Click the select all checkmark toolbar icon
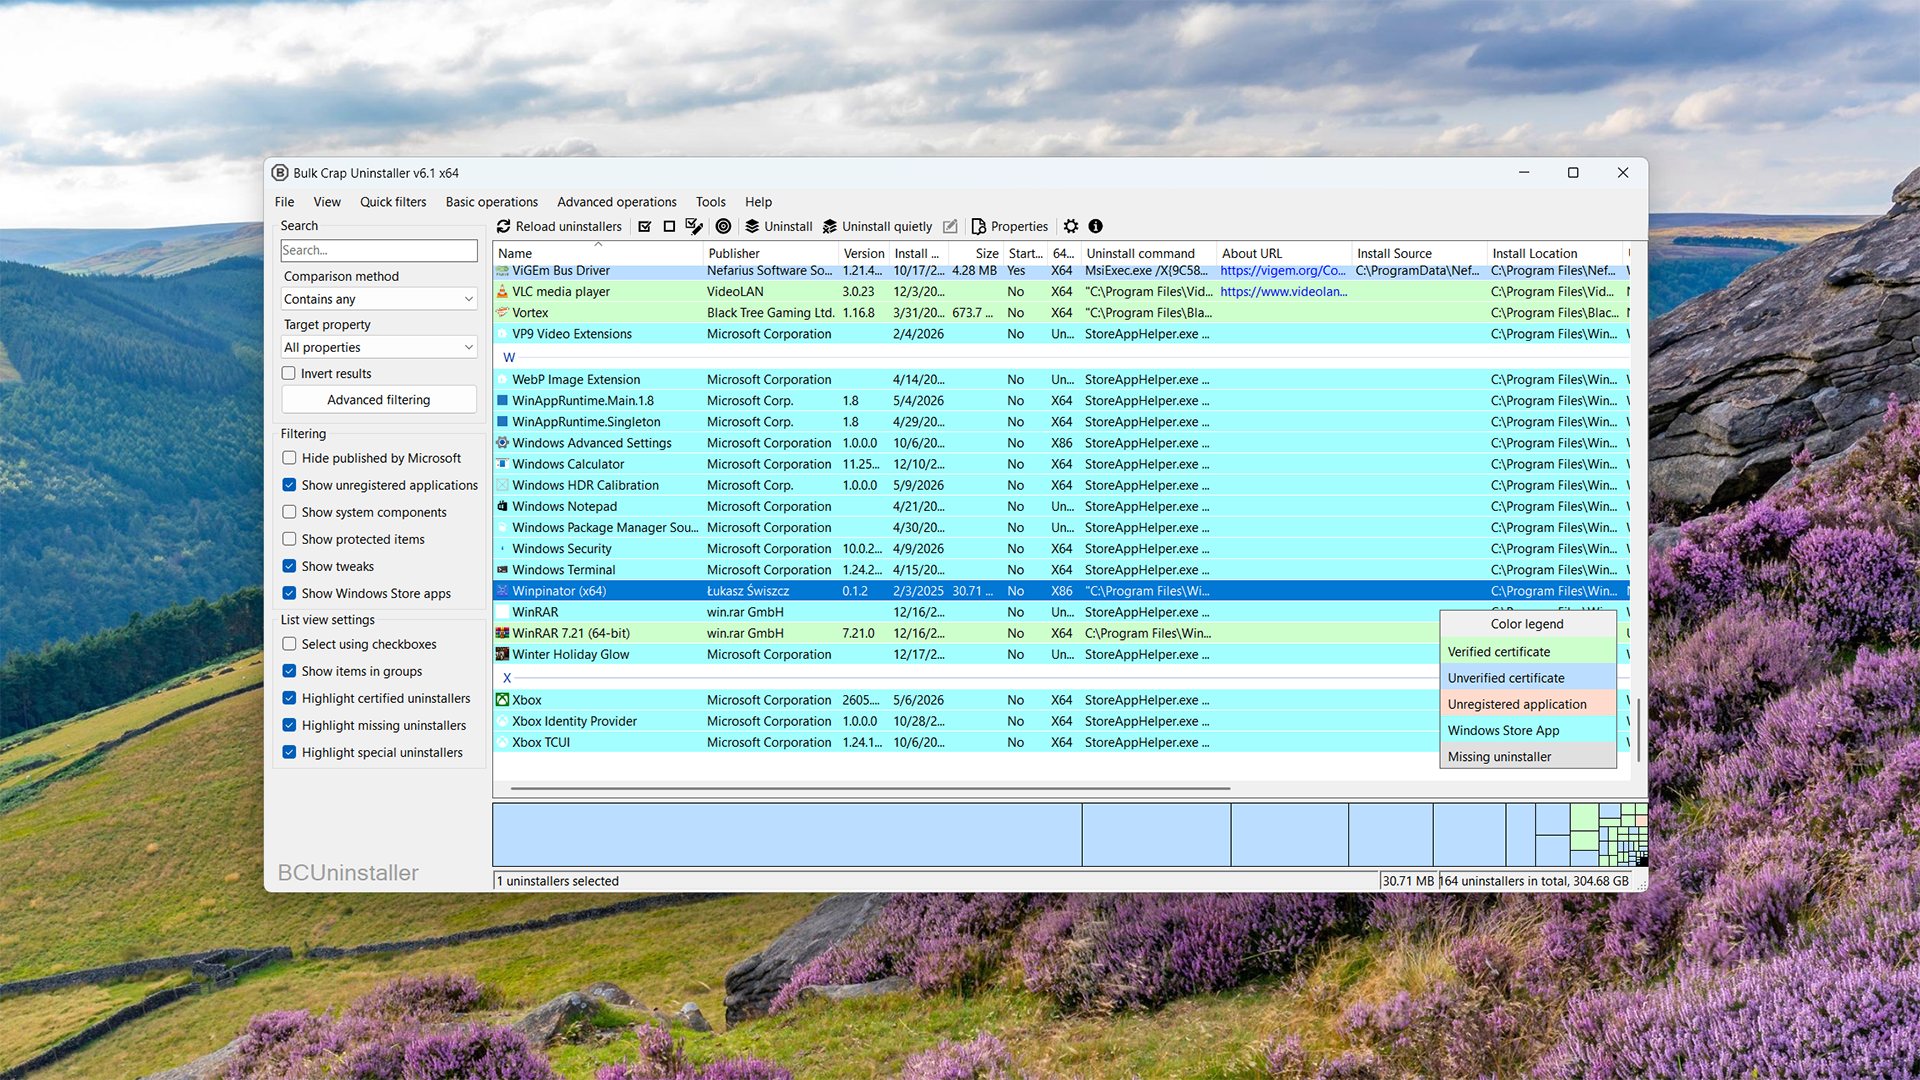This screenshot has height=1080, width=1920. pos(645,226)
